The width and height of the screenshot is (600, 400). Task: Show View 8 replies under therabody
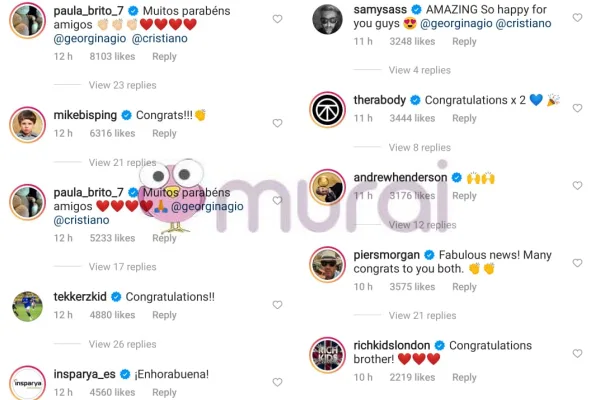(x=419, y=147)
